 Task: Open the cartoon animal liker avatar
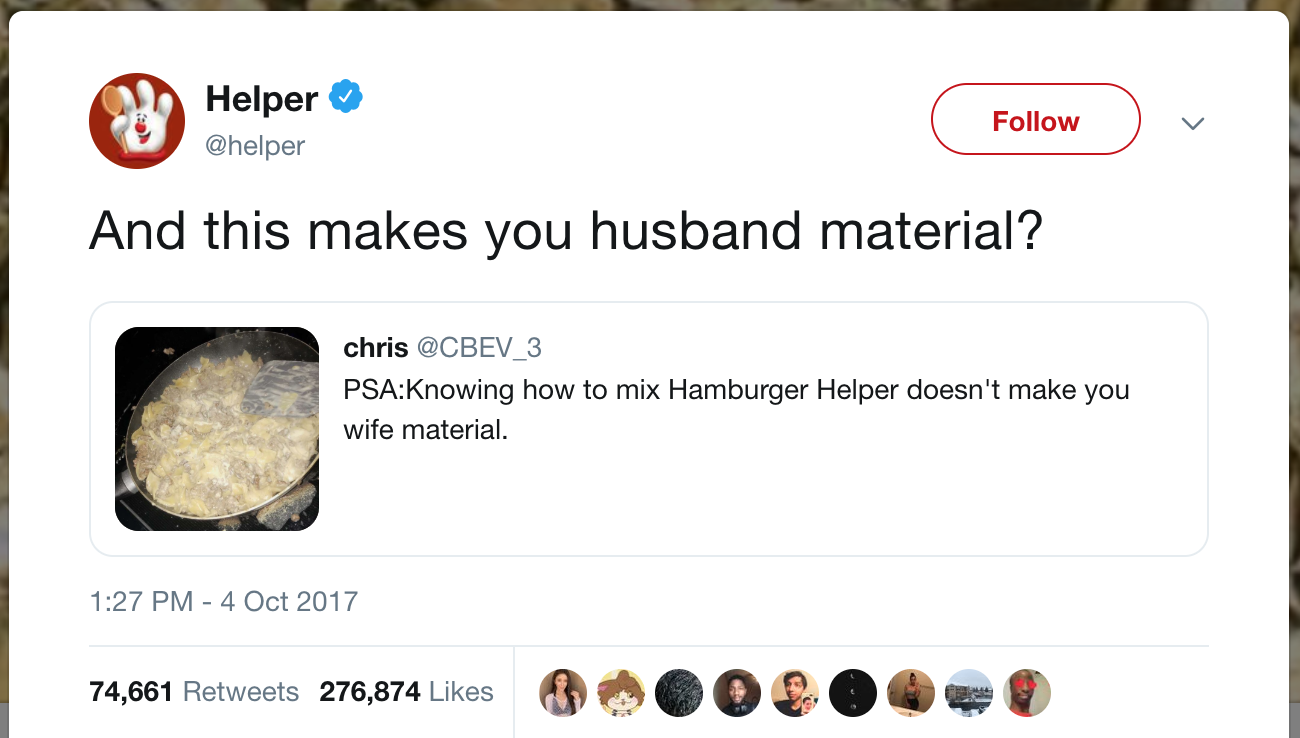tap(621, 693)
